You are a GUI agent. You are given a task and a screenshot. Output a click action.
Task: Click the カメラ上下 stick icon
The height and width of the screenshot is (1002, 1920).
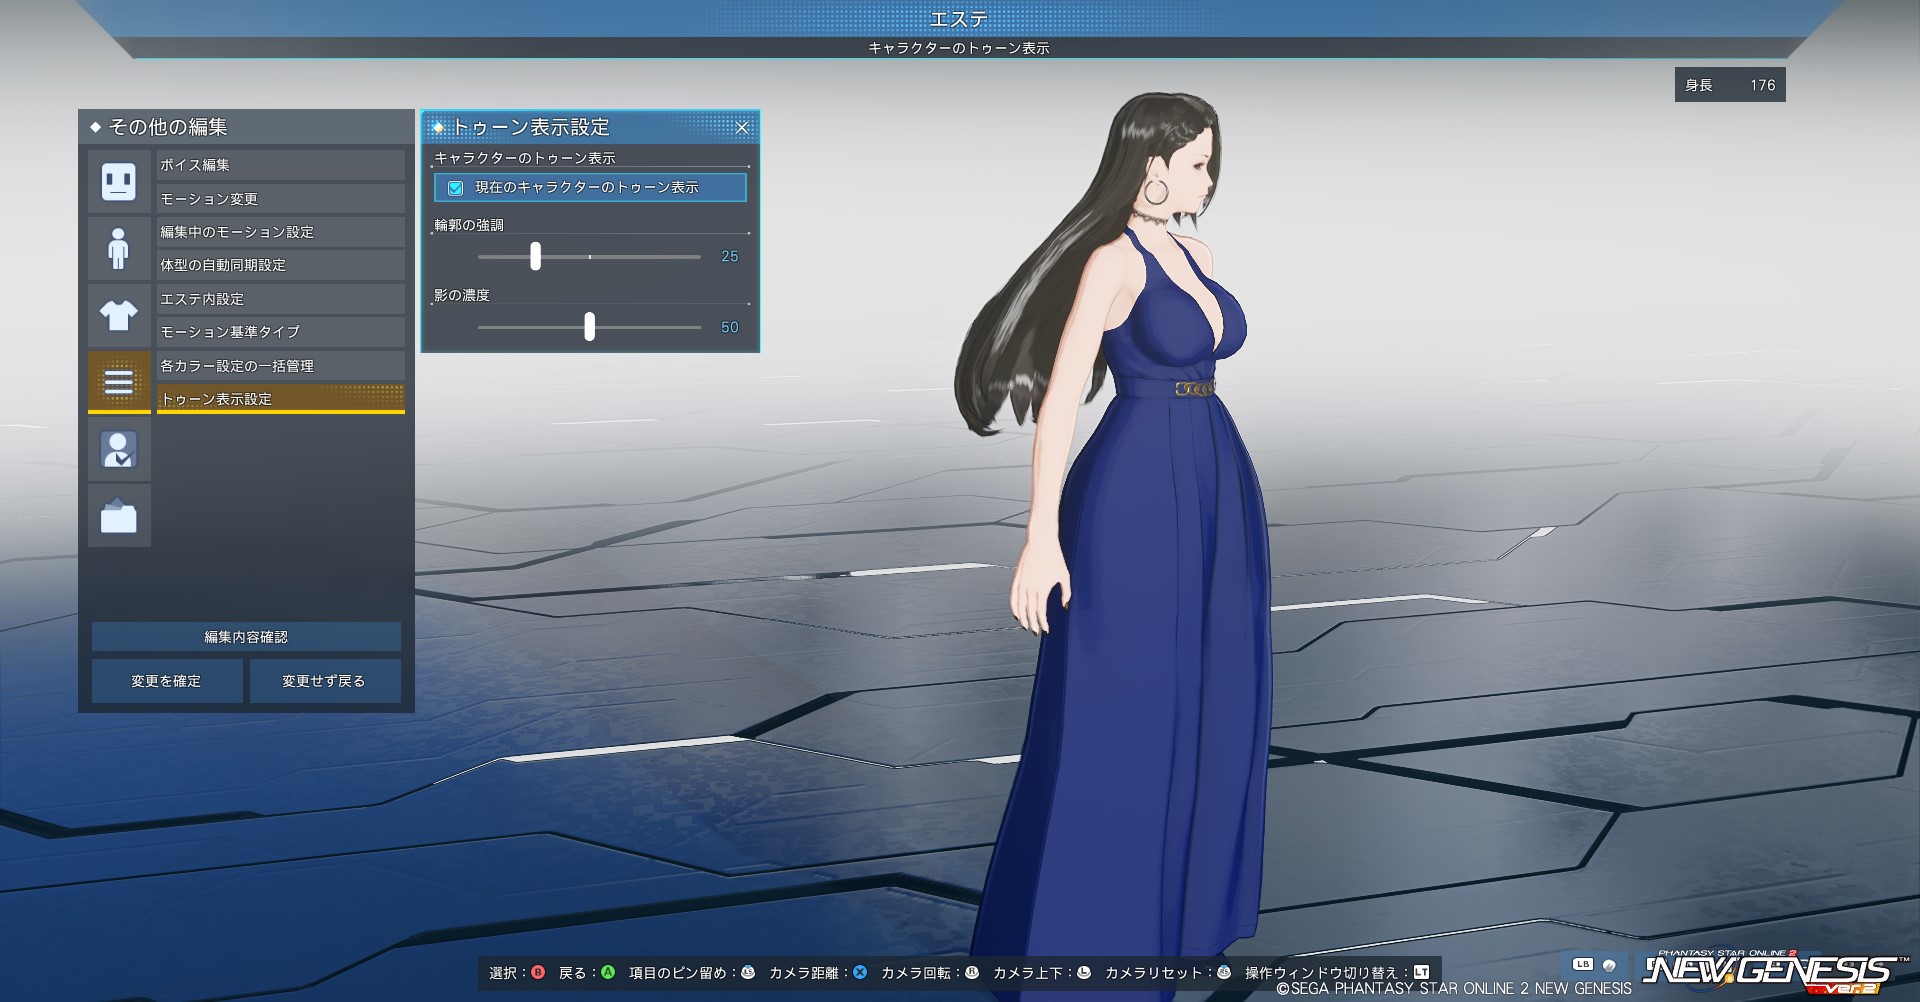tap(1084, 972)
